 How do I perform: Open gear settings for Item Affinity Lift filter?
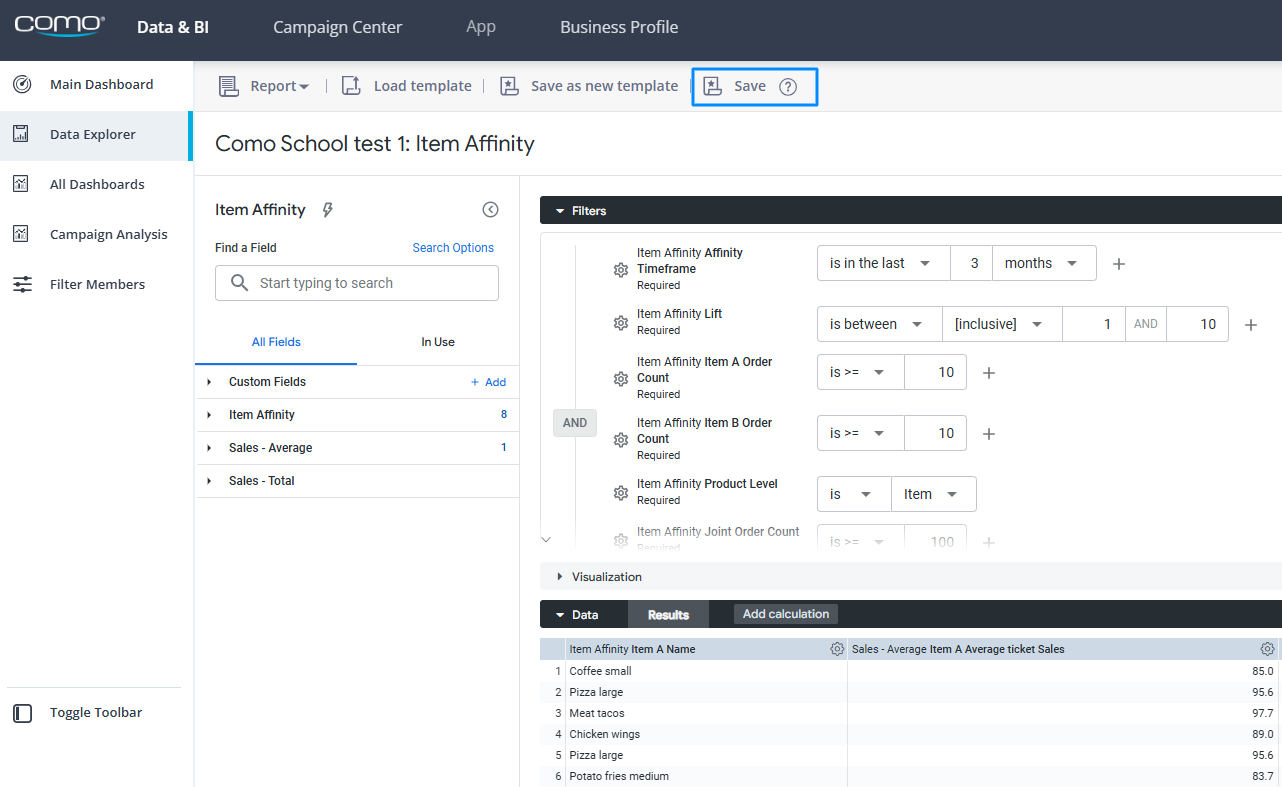coord(620,323)
